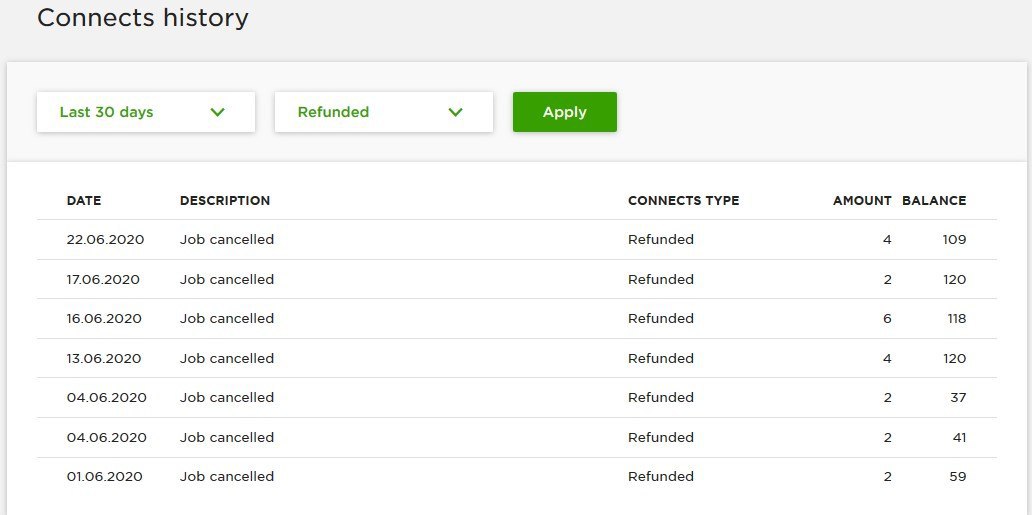Screen dimensions: 1032x515
Task: Select the 17.06.2020 refund entry date
Action: (x=103, y=279)
